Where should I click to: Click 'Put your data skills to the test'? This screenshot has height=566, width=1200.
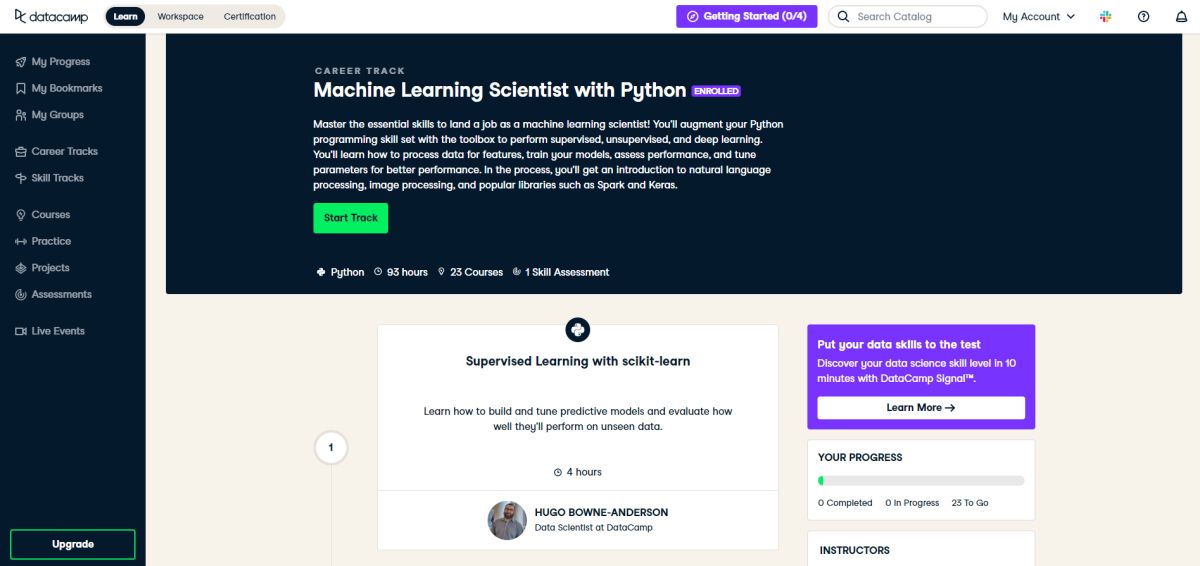pyautogui.click(x=899, y=345)
